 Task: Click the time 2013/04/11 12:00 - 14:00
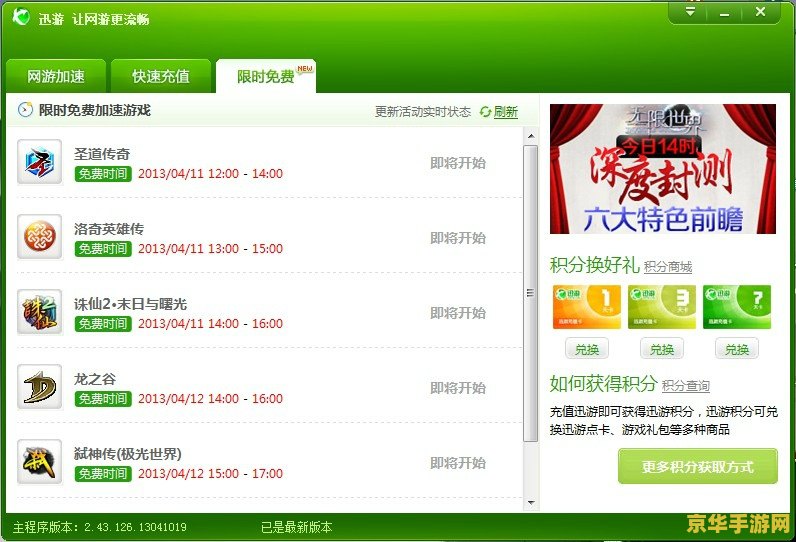point(211,174)
